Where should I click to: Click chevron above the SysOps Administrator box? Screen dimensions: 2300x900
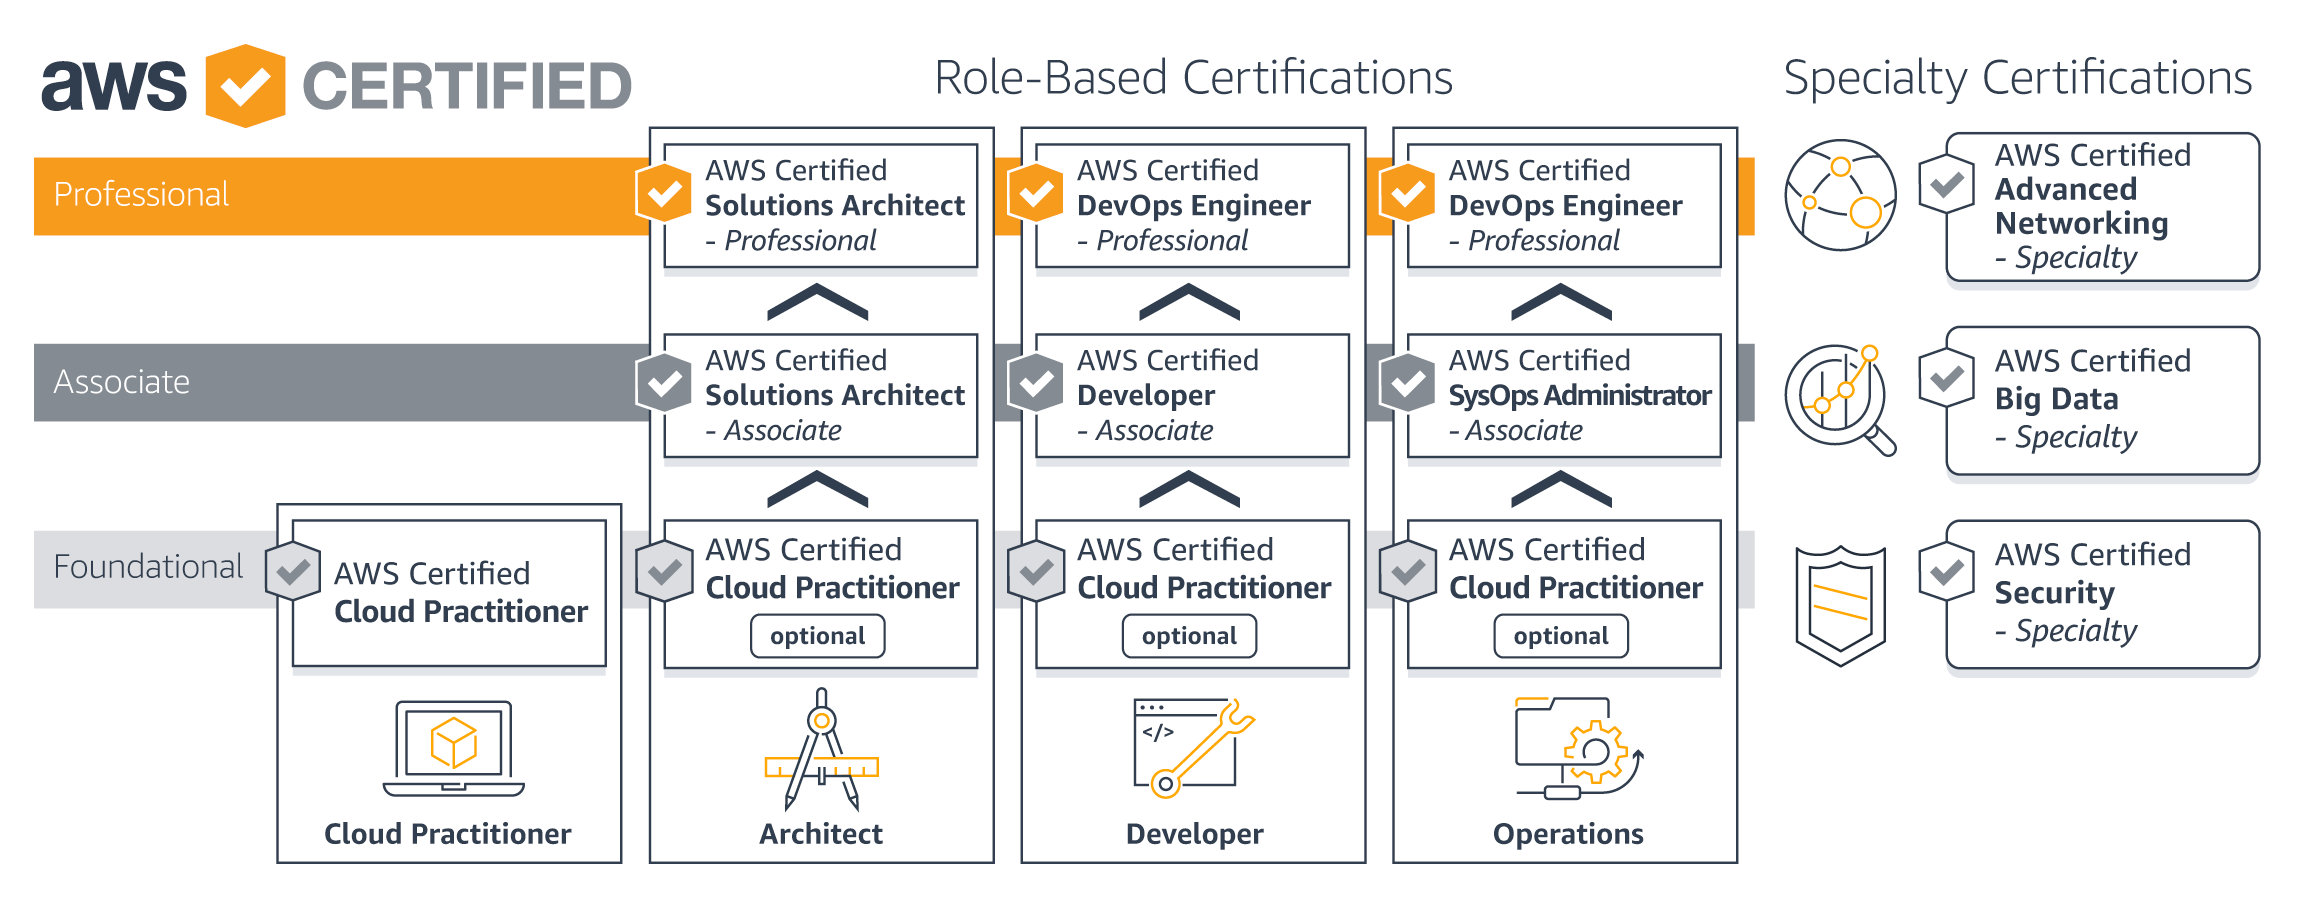pyautogui.click(x=1561, y=302)
